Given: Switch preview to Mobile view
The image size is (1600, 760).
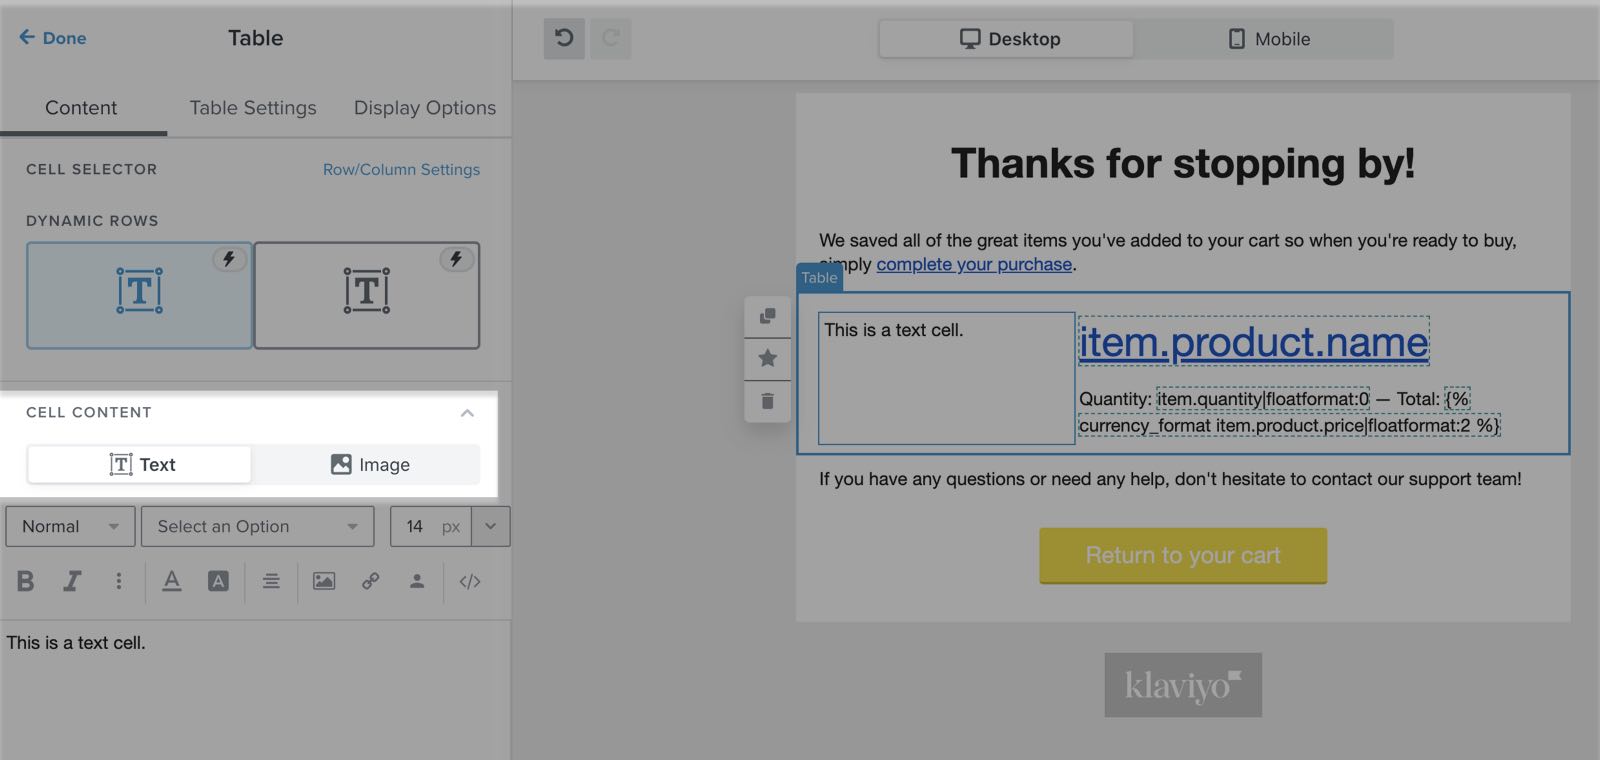Looking at the screenshot, I should pyautogui.click(x=1268, y=39).
